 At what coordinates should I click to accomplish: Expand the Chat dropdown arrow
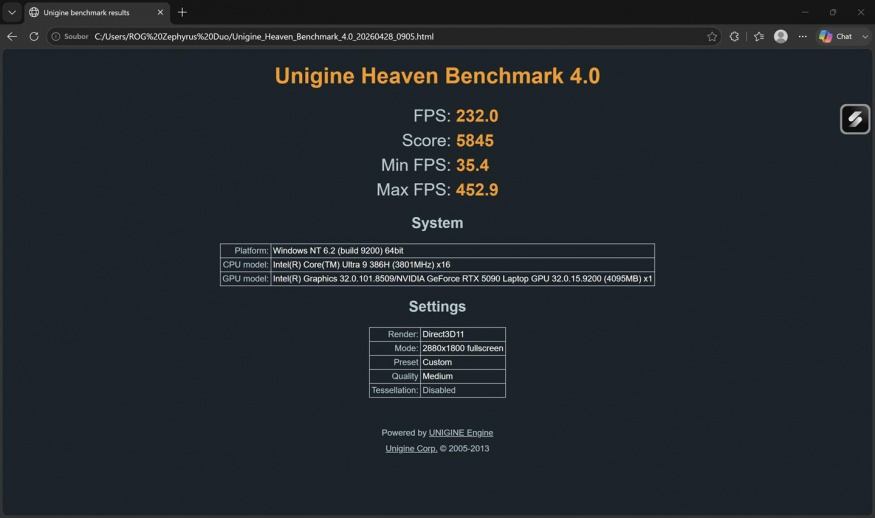click(865, 36)
